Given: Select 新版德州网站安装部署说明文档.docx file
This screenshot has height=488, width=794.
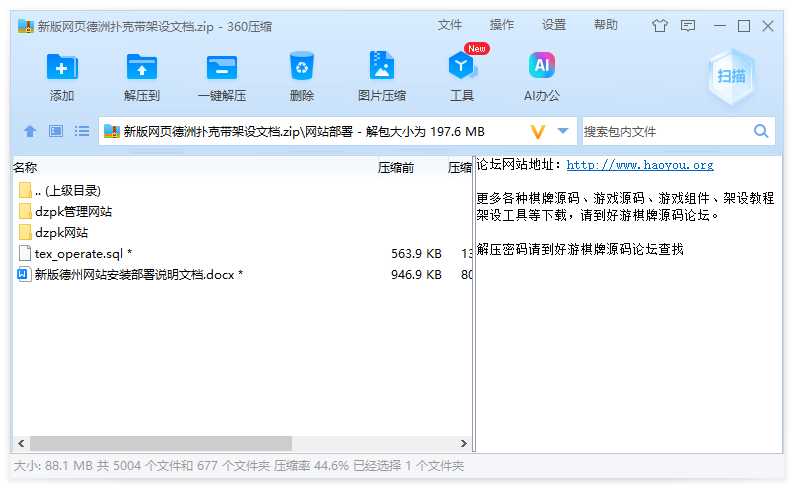Looking at the screenshot, I should (x=243, y=274).
